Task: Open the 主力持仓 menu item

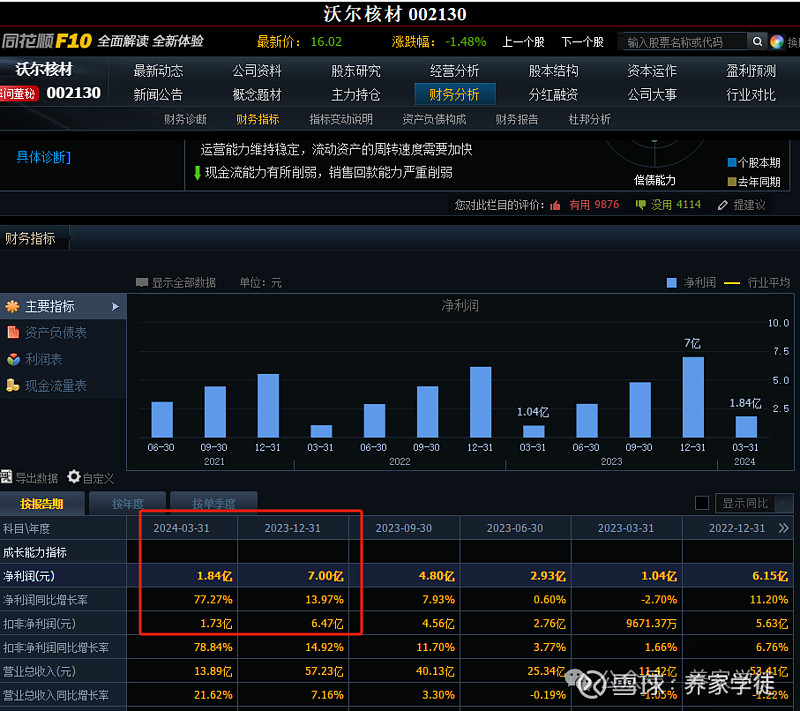Action: point(356,94)
